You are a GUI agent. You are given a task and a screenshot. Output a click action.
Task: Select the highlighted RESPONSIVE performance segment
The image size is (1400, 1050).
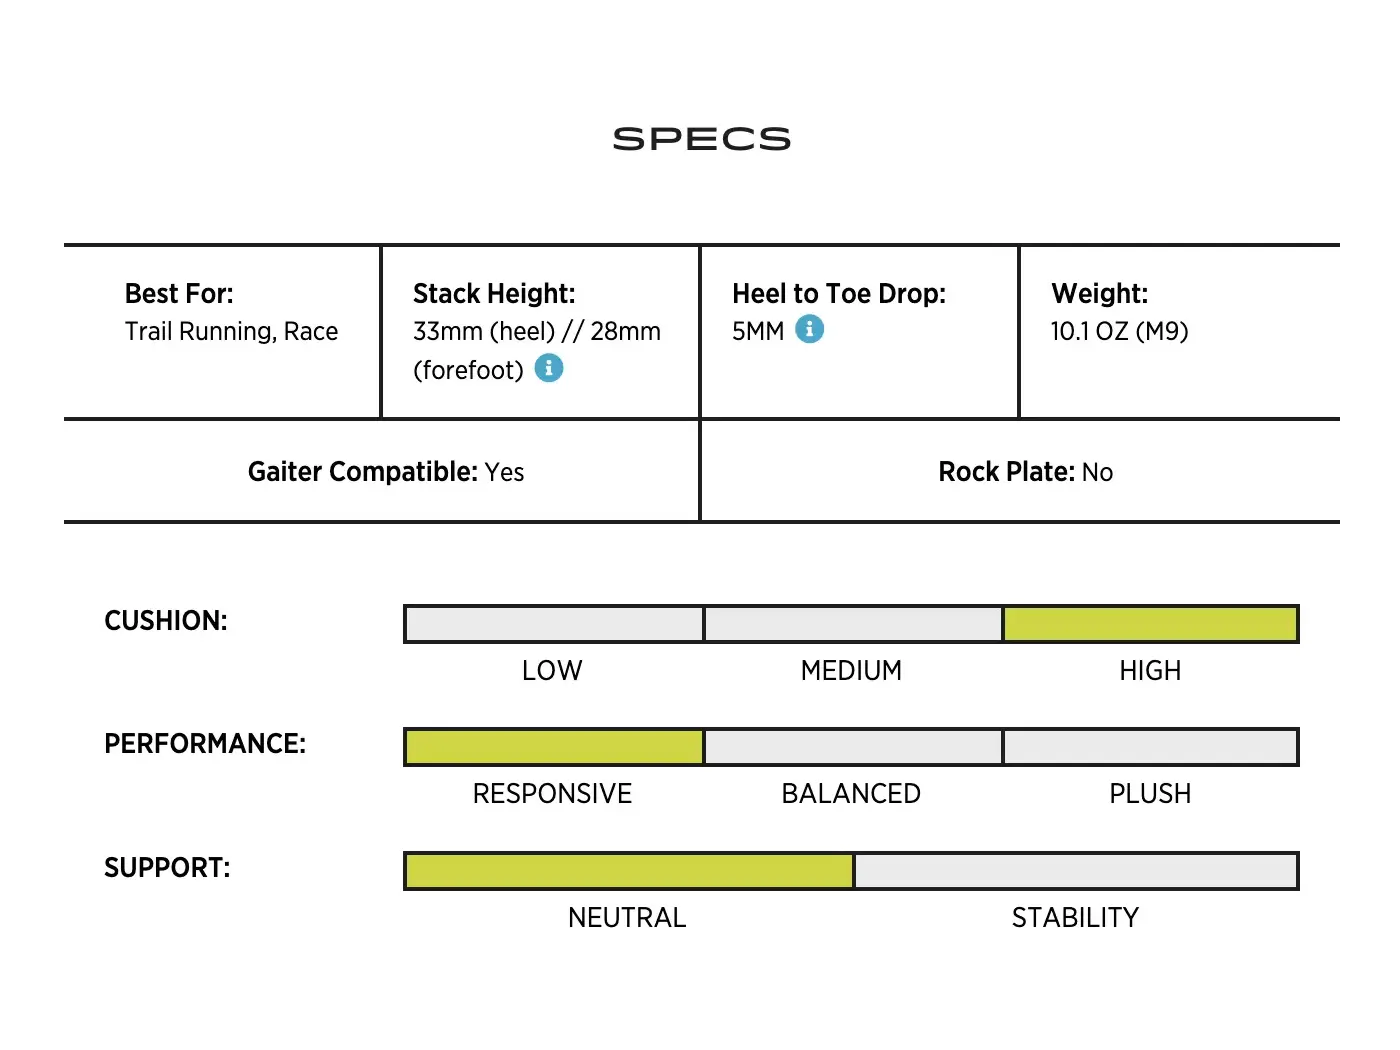554,747
